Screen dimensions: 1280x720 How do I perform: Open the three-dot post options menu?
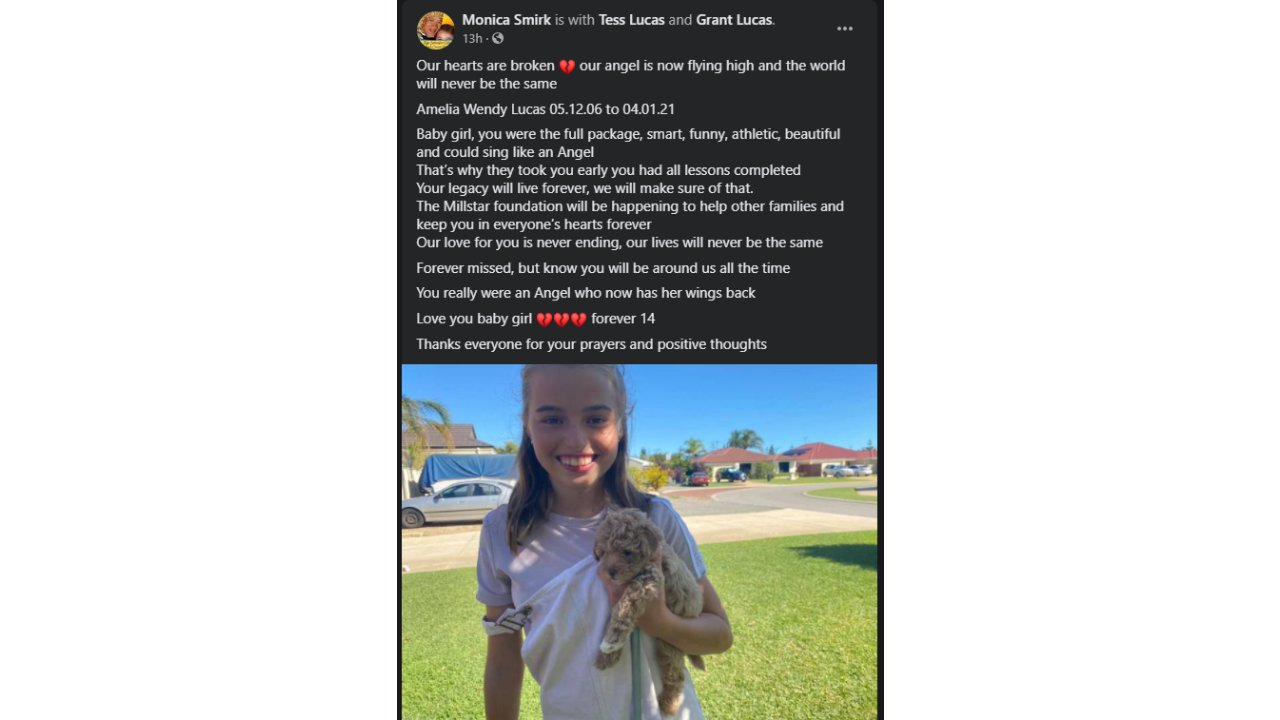coord(845,29)
